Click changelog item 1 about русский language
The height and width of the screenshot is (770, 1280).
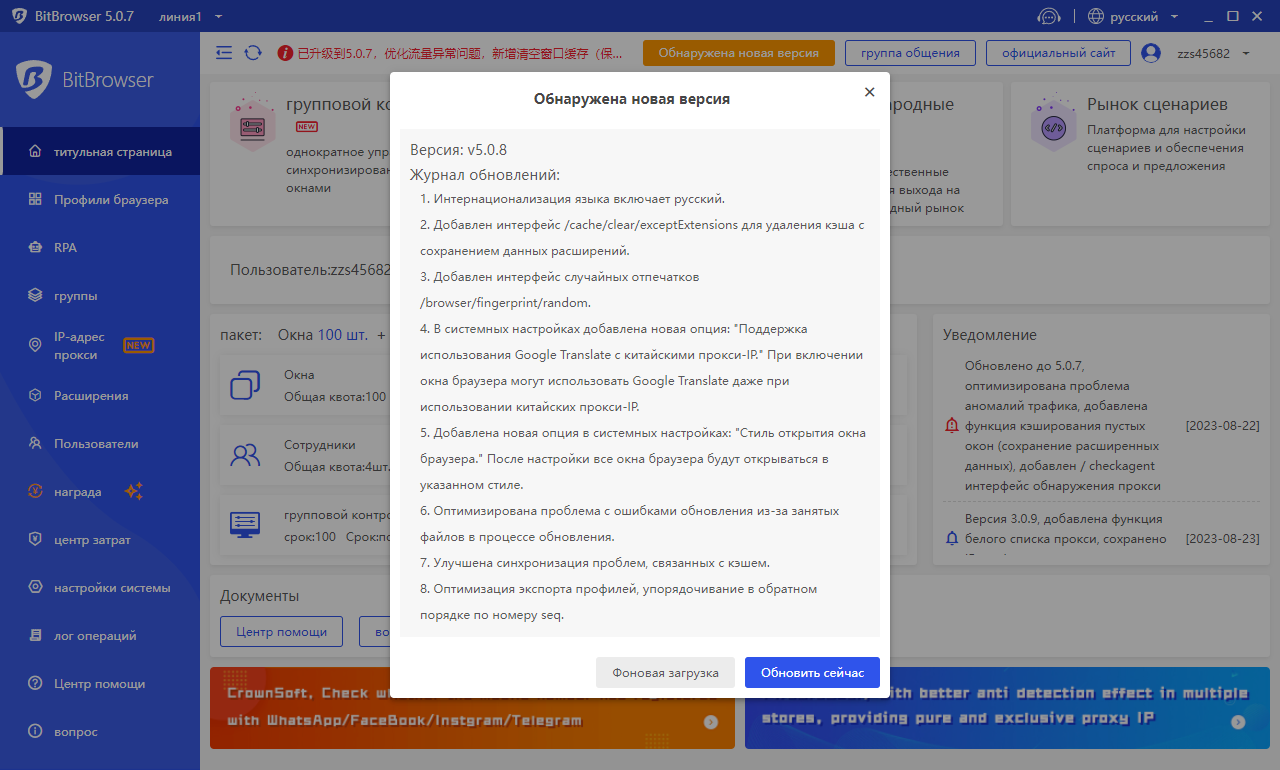click(573, 199)
